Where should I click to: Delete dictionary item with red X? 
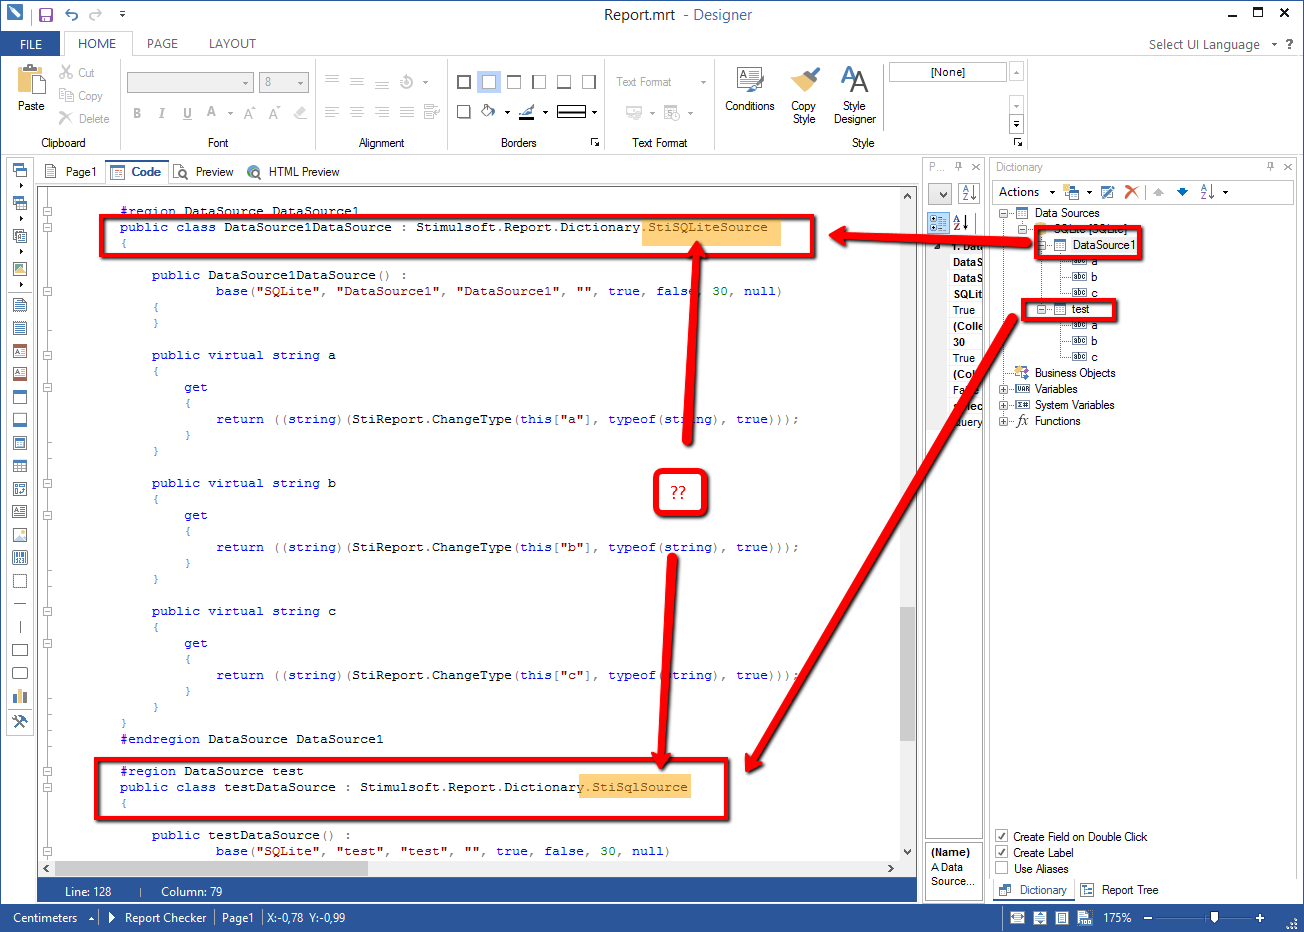click(x=1132, y=192)
